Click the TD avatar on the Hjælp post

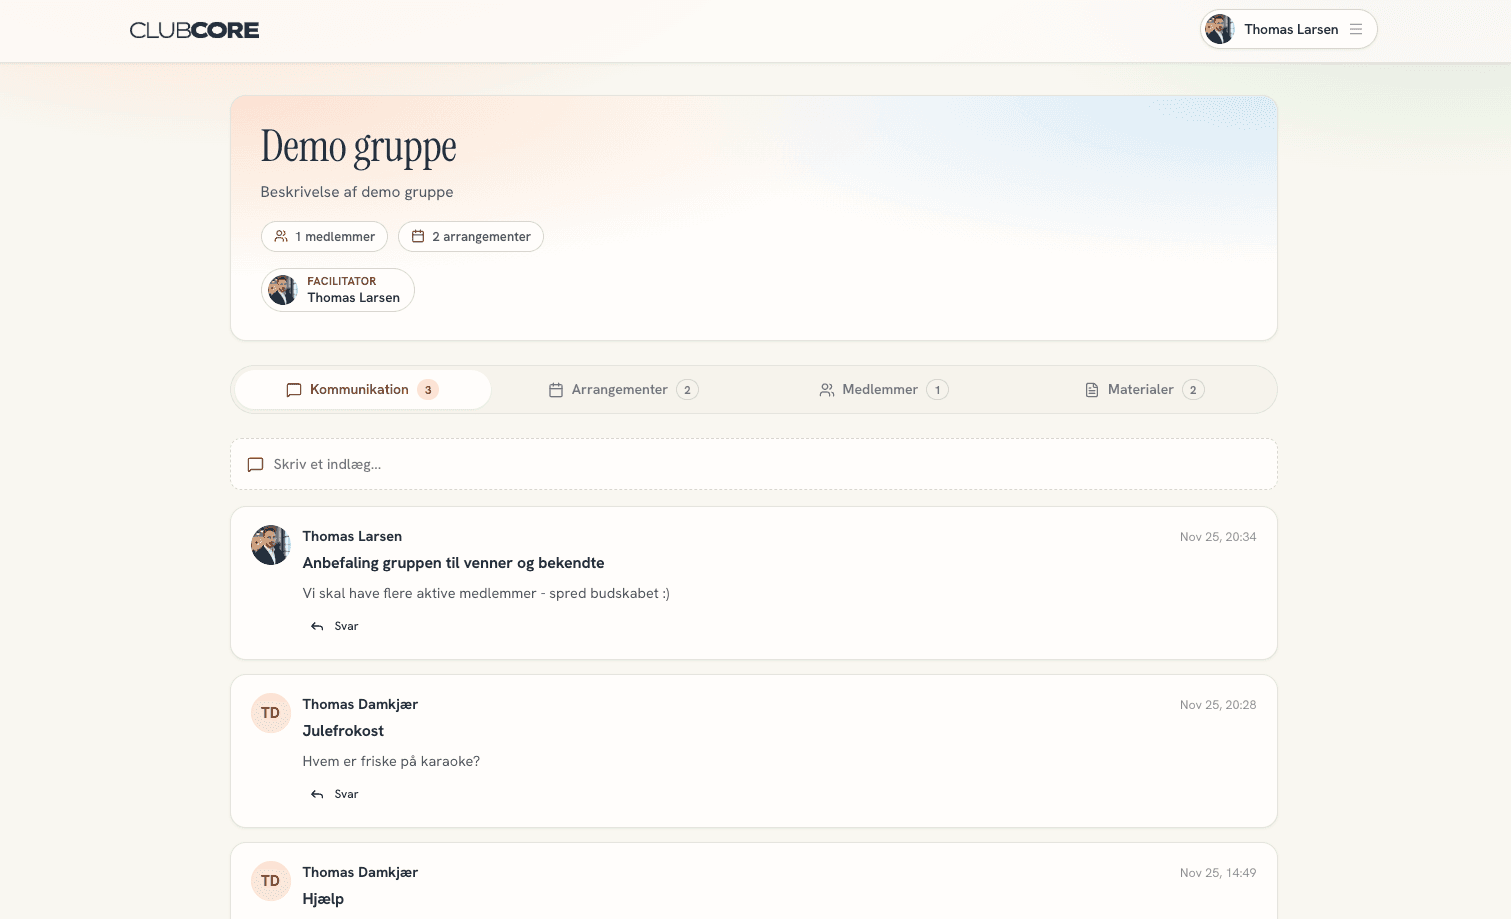(270, 881)
